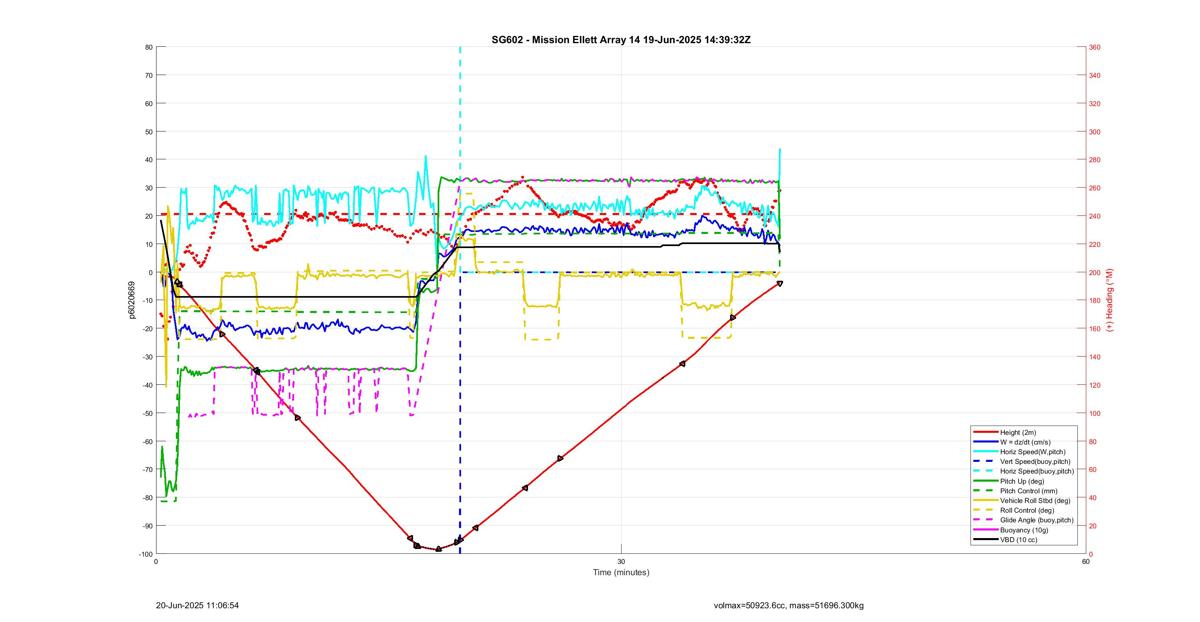
Task: Click the triangle marker at the Height curve minimum
Action: [x=438, y=549]
